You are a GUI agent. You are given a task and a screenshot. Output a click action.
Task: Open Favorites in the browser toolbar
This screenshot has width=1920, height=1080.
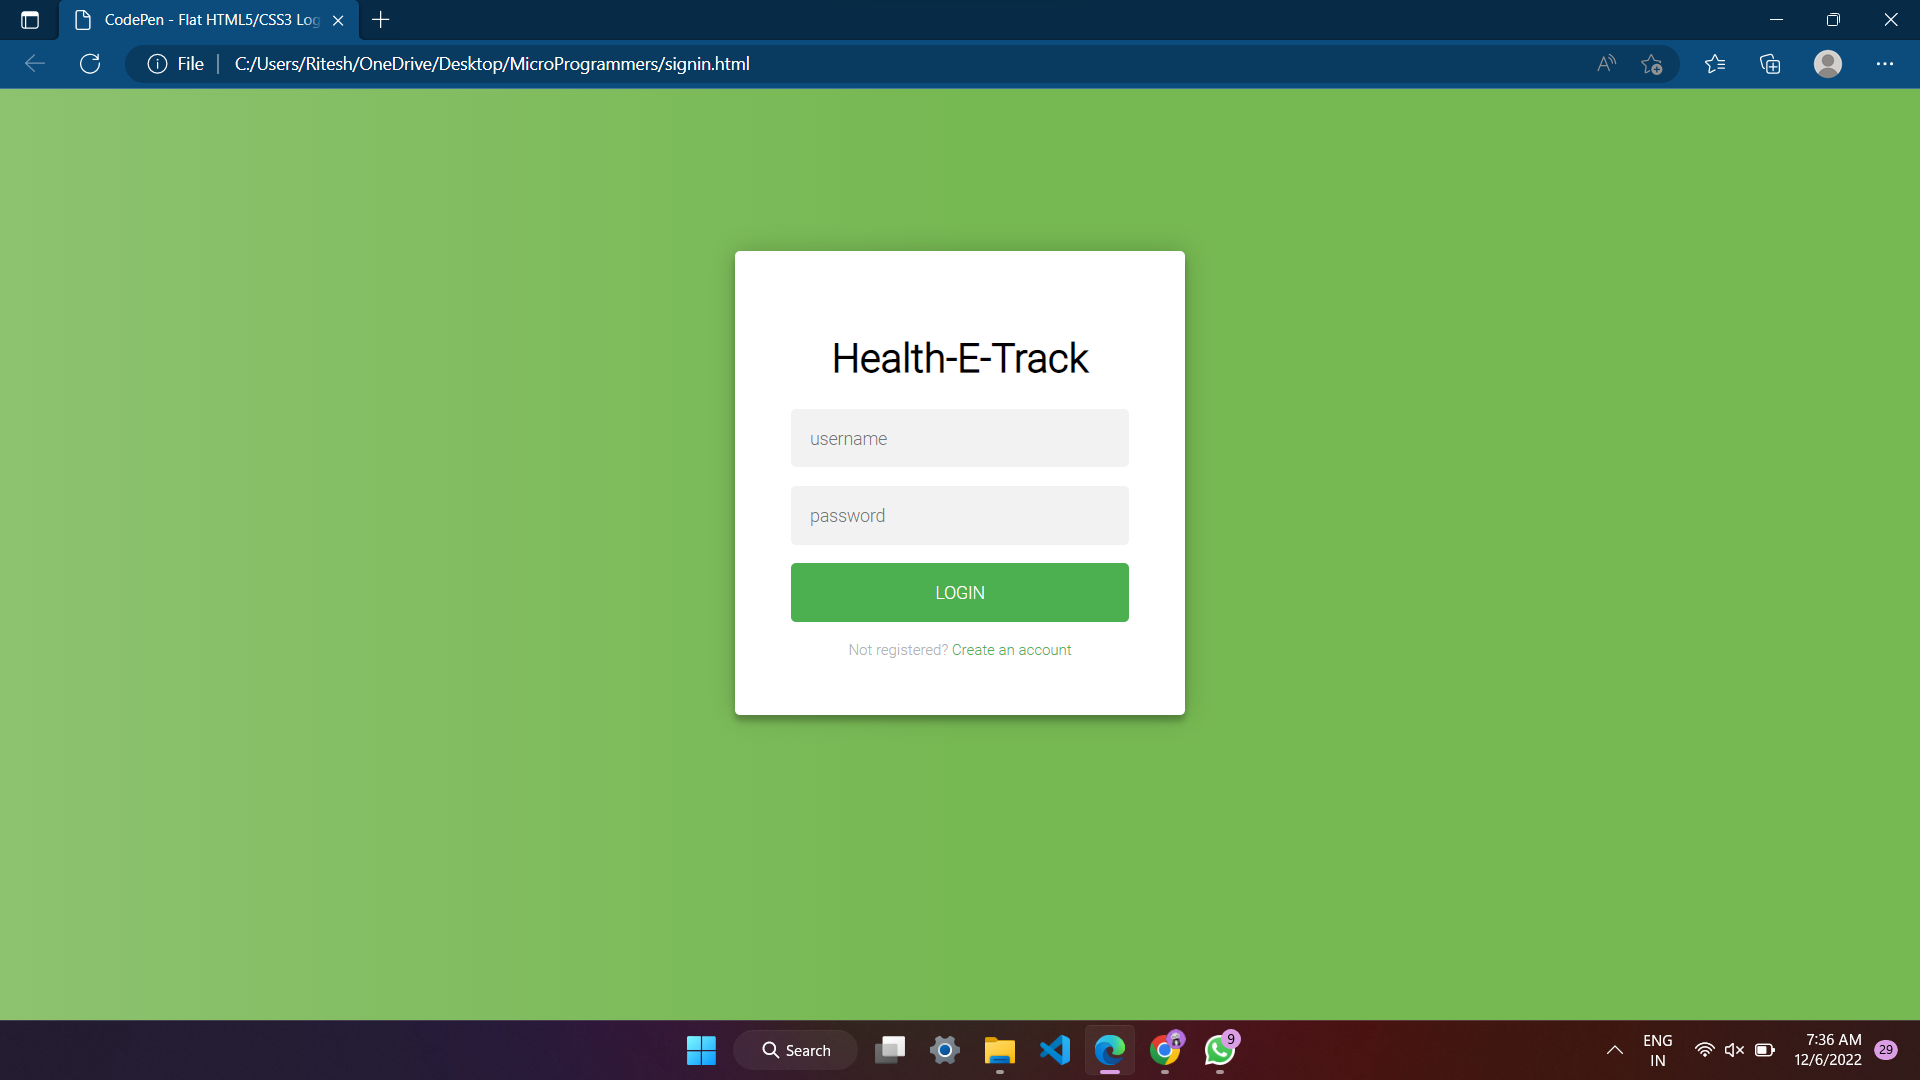1716,63
